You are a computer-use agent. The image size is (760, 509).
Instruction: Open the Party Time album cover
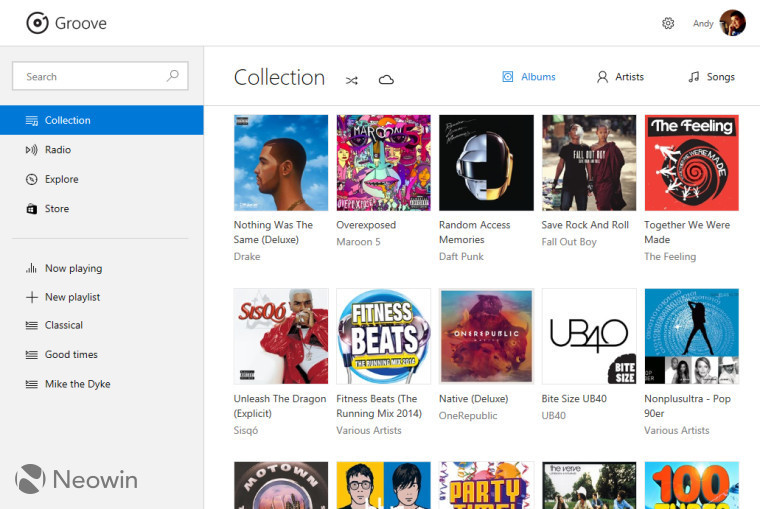pyautogui.click(x=486, y=485)
